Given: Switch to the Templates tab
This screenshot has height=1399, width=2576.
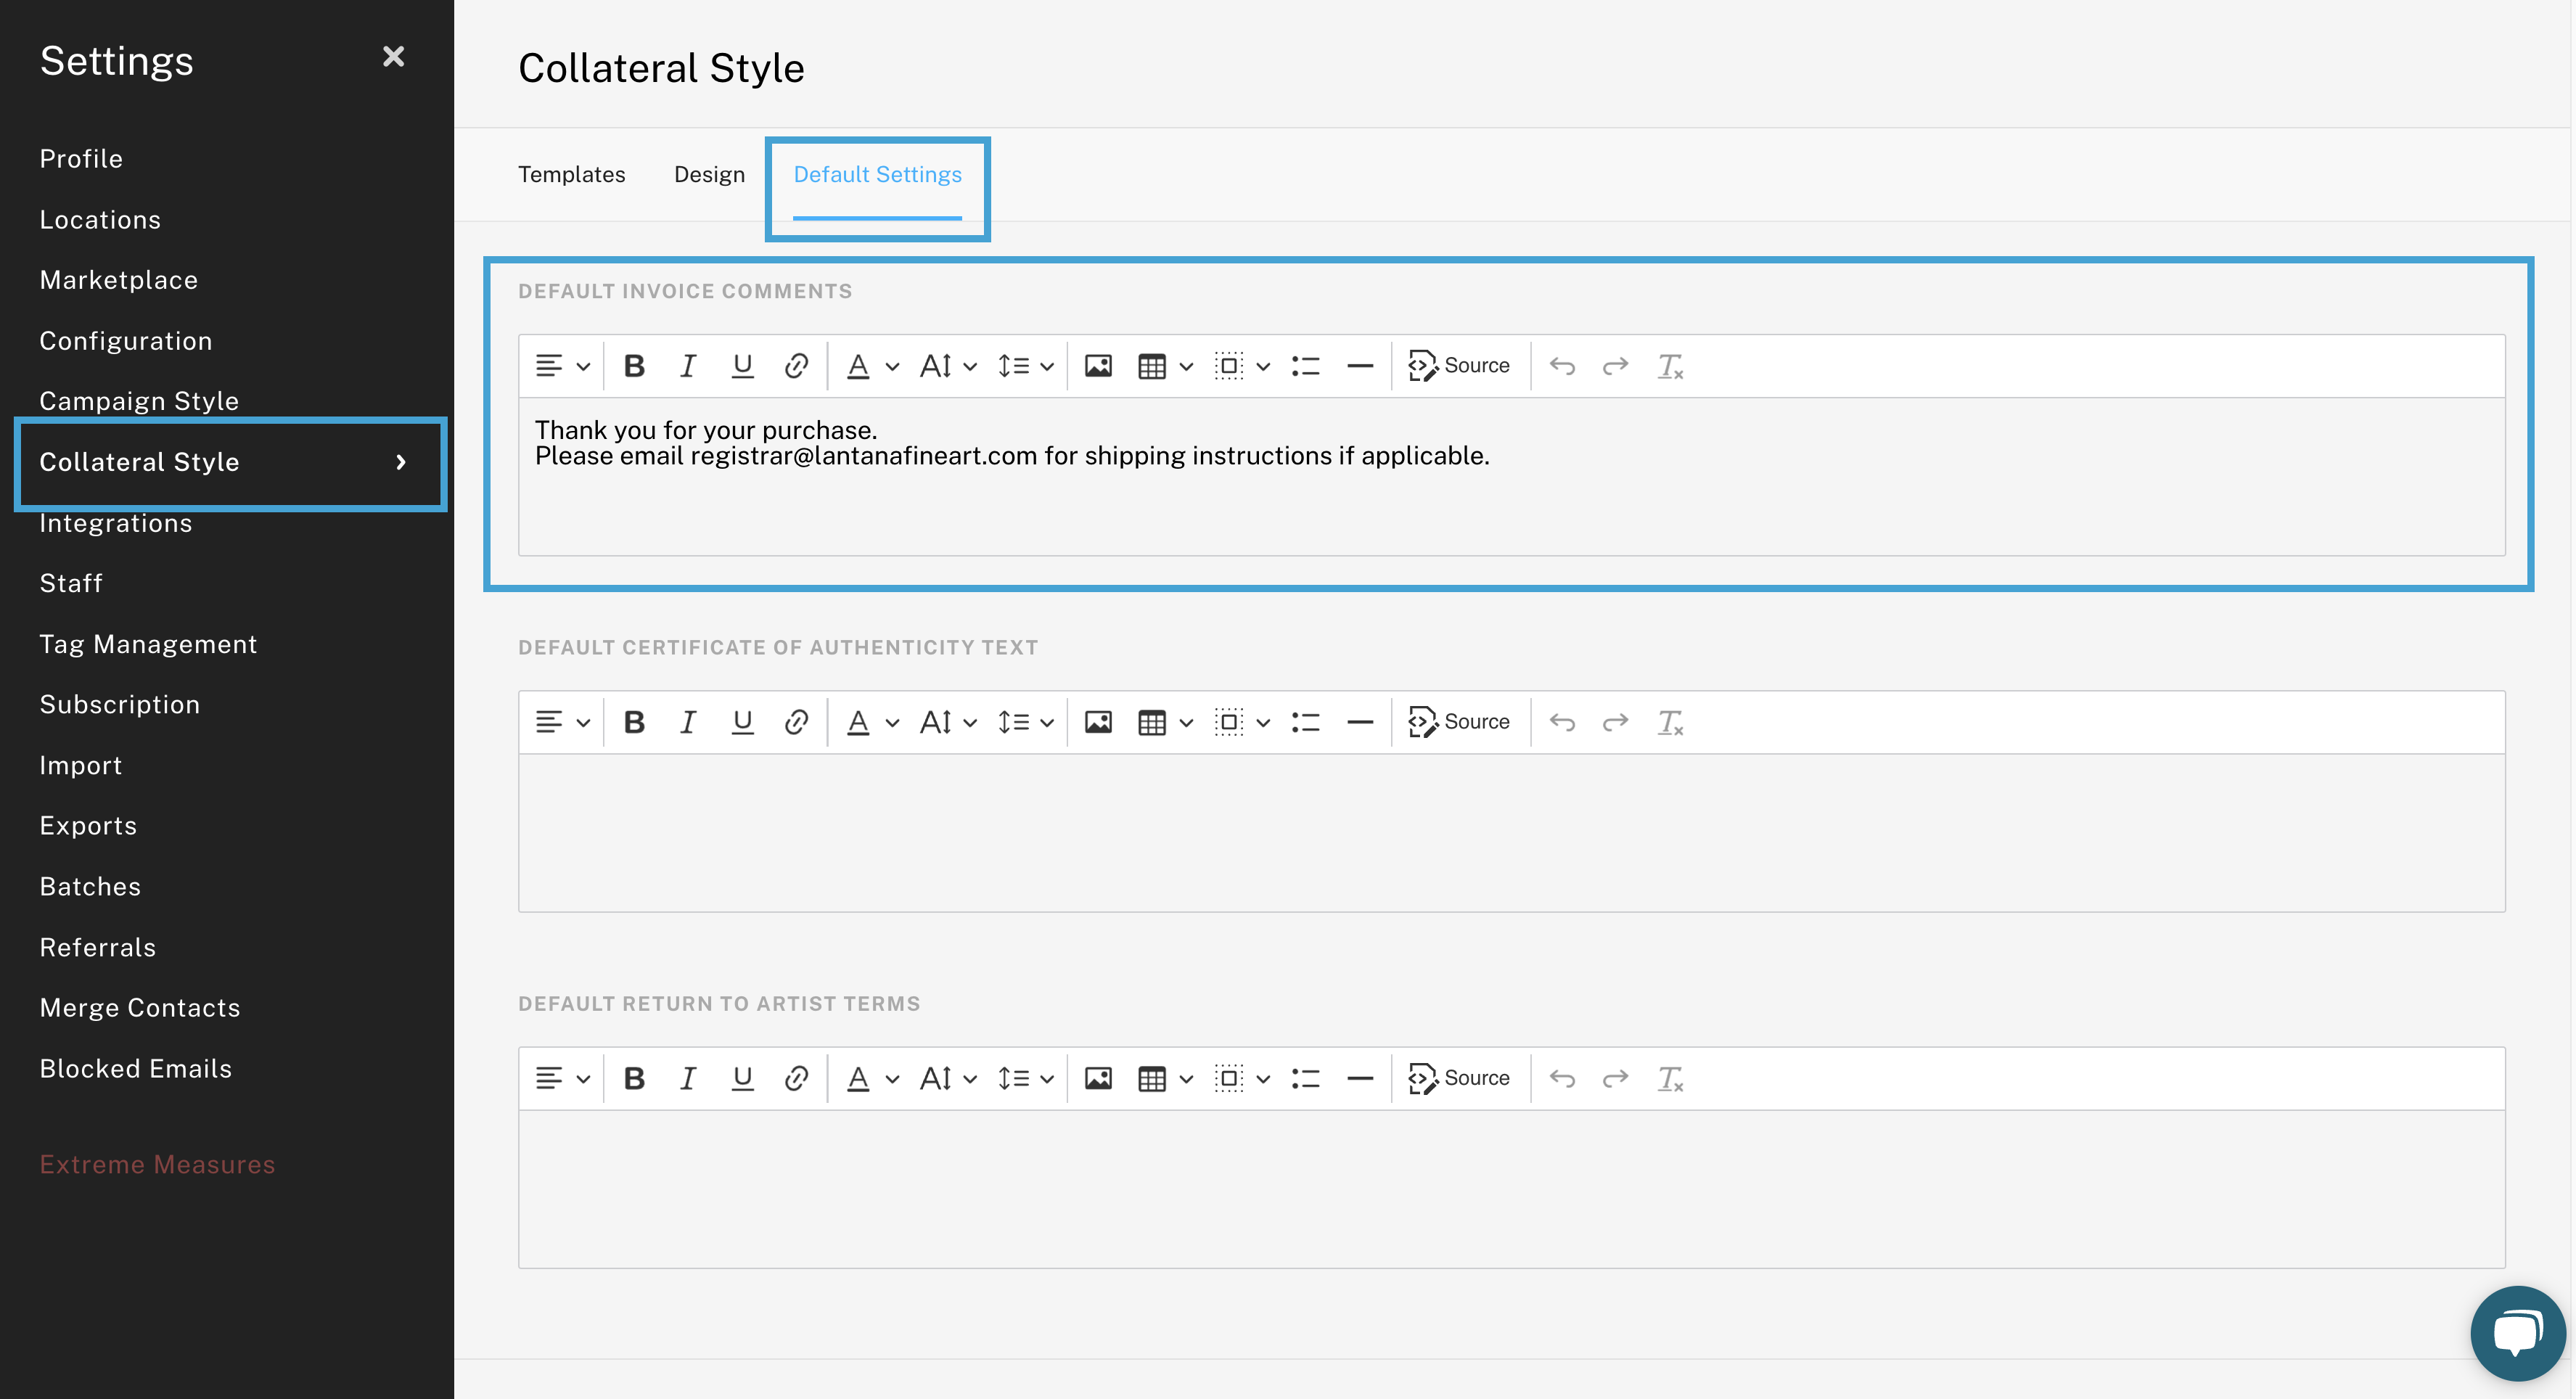Looking at the screenshot, I should [x=571, y=175].
